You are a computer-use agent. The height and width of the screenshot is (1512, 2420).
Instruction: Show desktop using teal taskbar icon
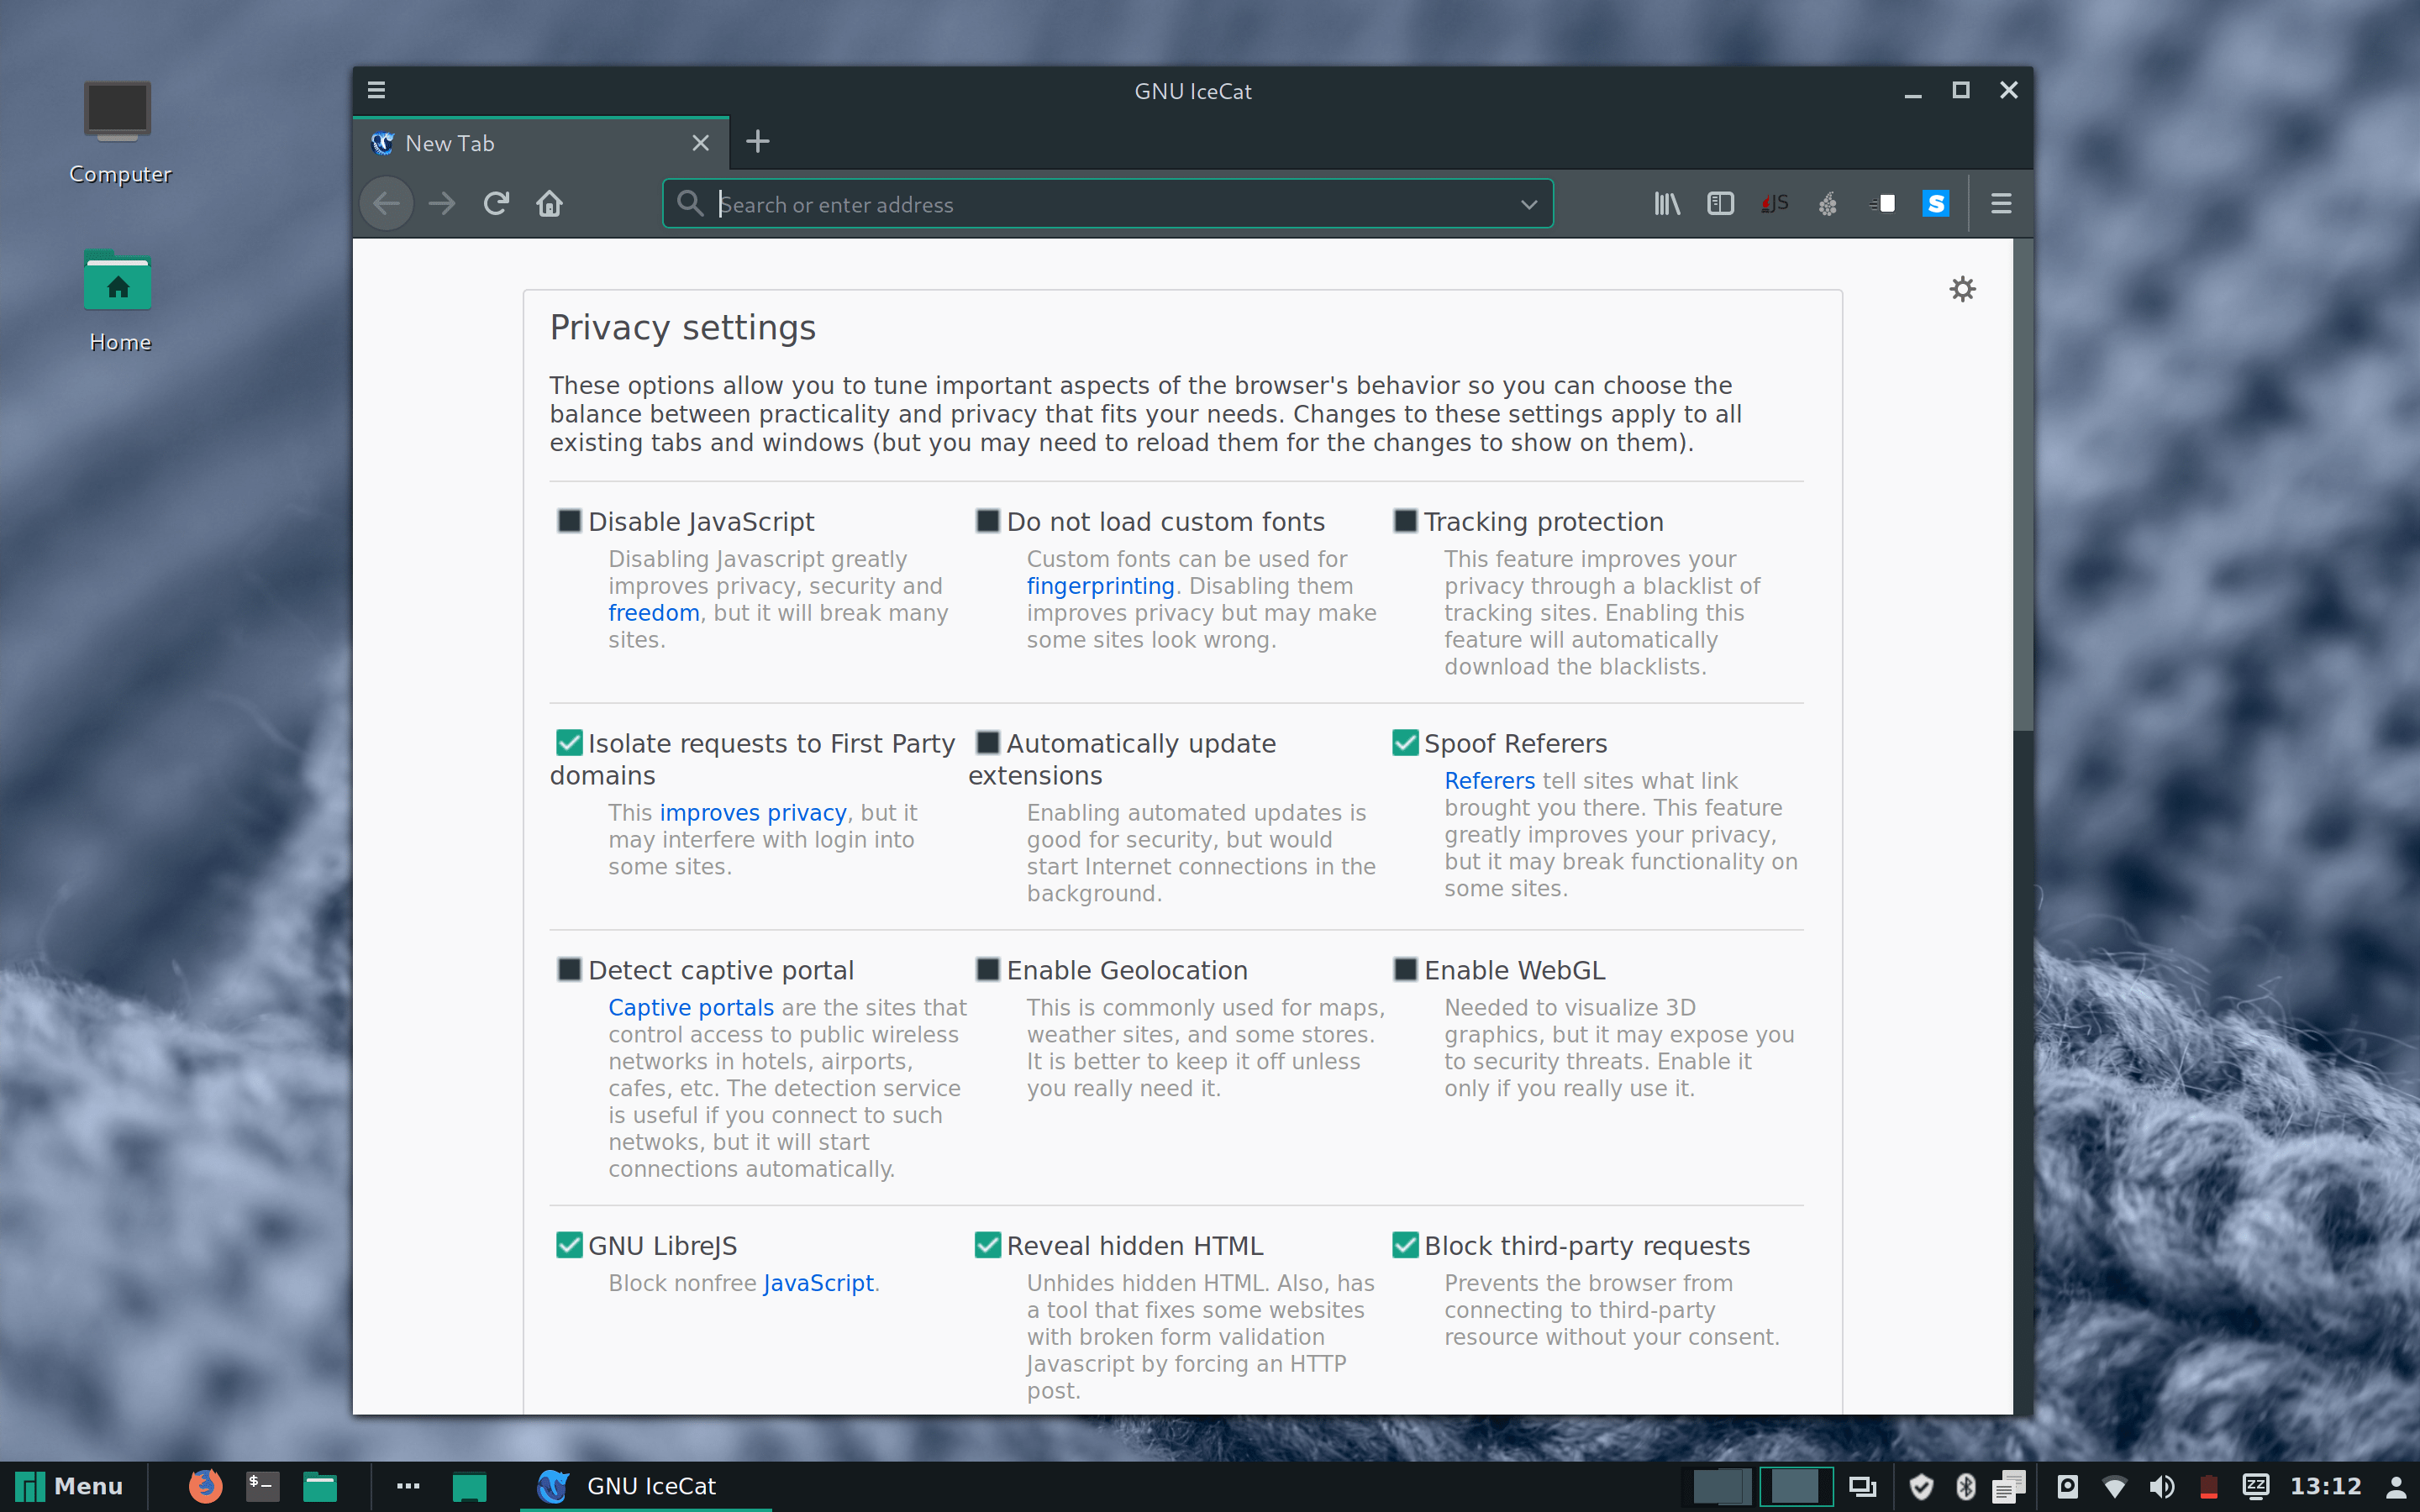click(x=469, y=1487)
